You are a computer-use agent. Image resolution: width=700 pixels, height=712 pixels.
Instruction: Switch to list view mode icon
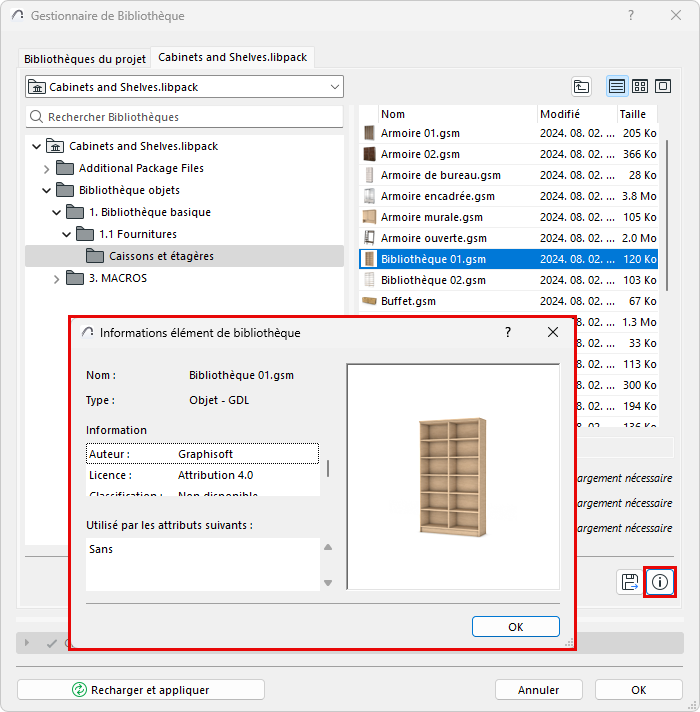click(x=616, y=86)
